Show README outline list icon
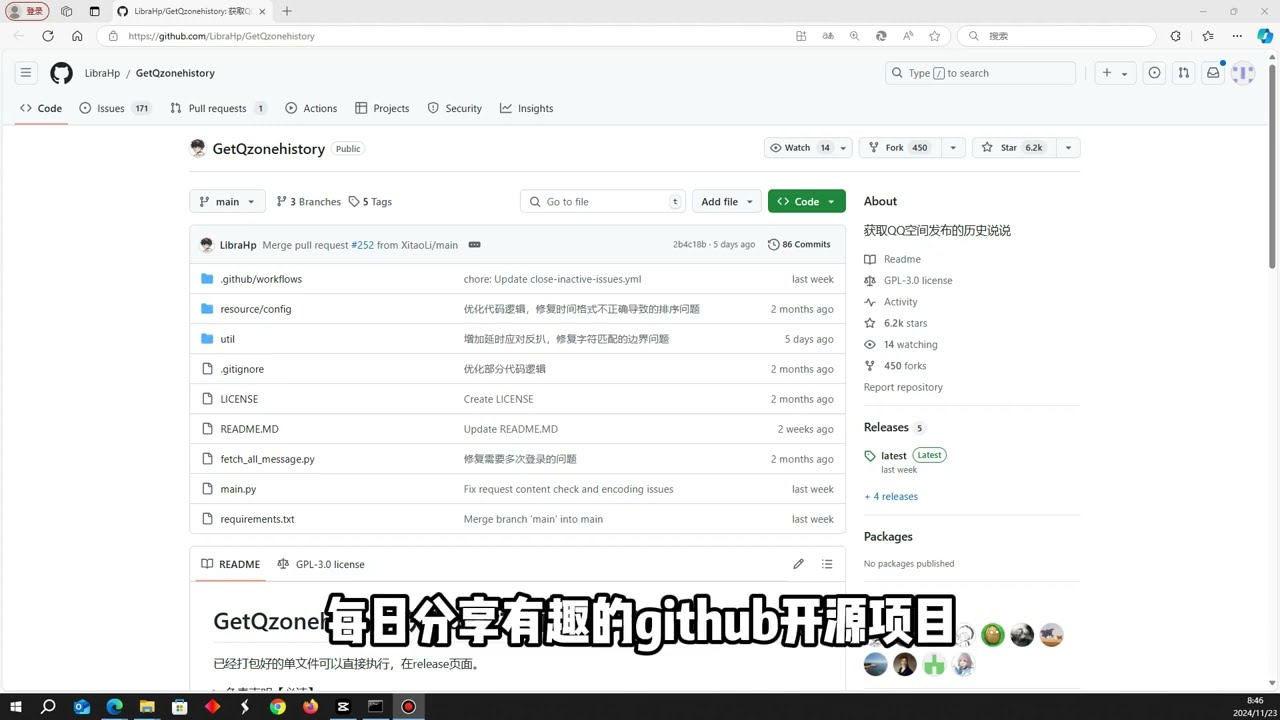This screenshot has height=720, width=1280. (x=827, y=564)
